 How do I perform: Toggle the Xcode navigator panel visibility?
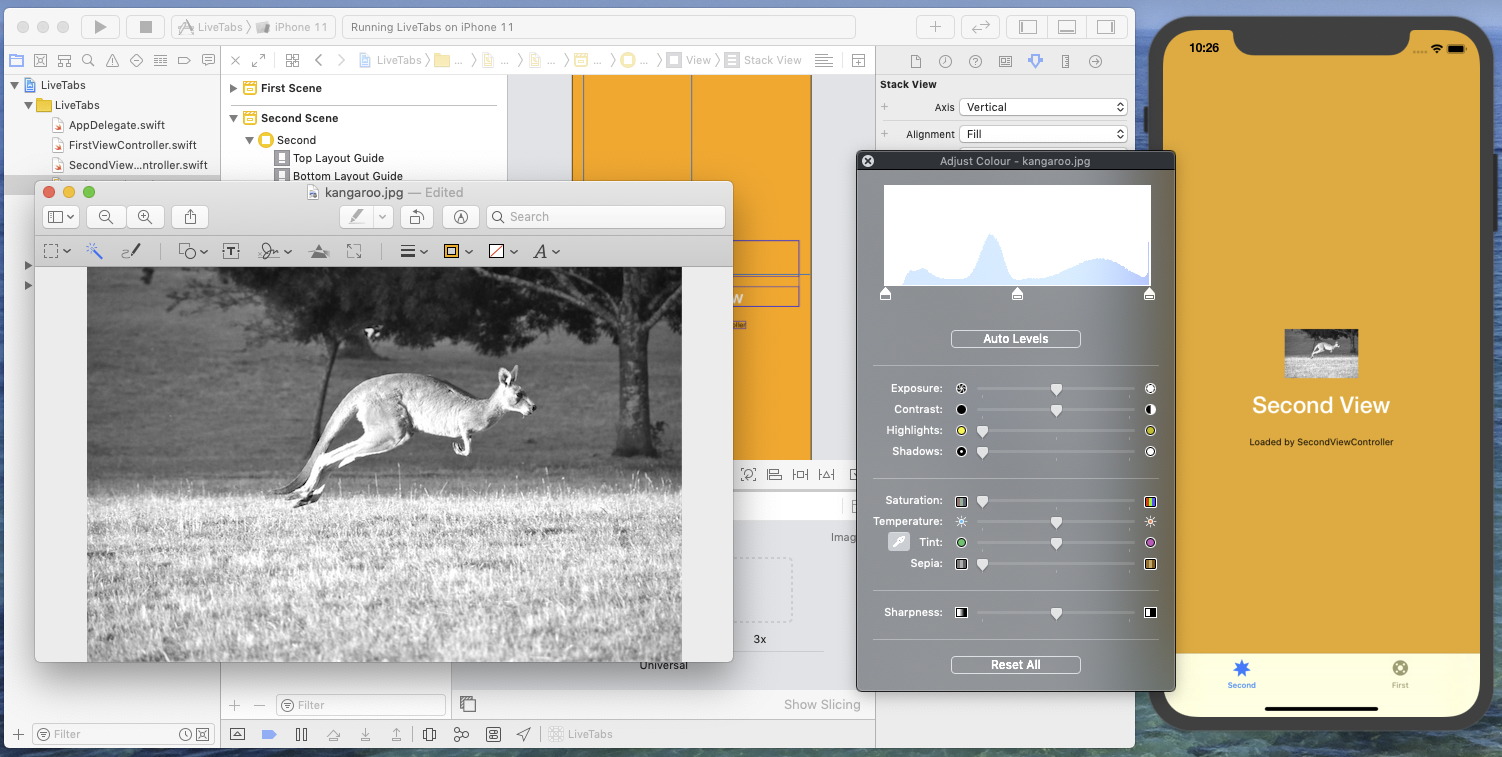click(x=1028, y=27)
